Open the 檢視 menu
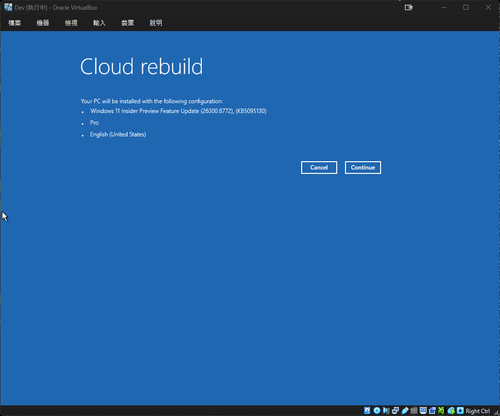This screenshot has height=416, width=500. [71, 23]
